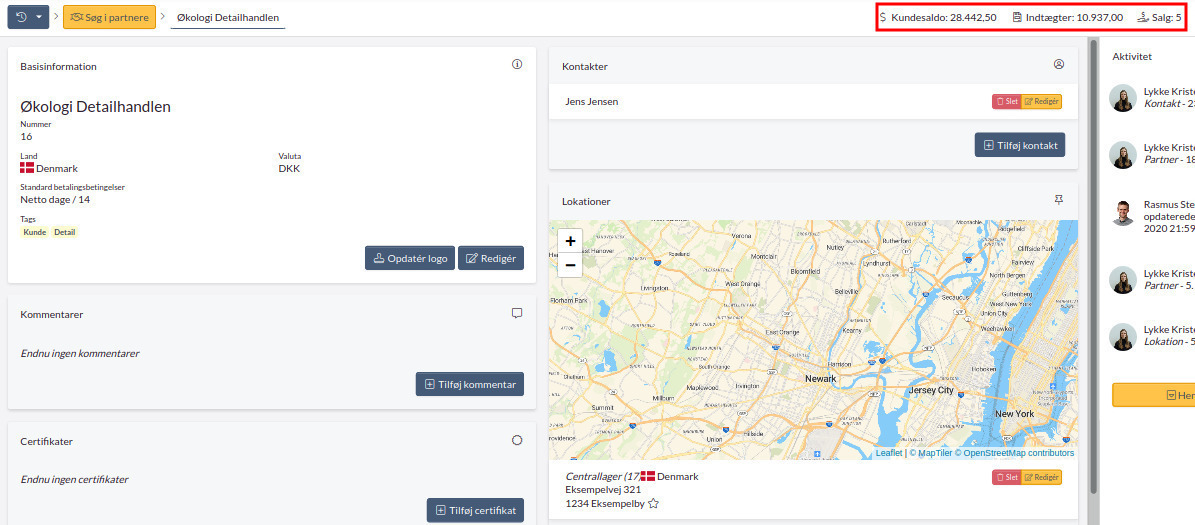Screen dimensions: 1195x525
Task: Zoom out on the map
Action: (570, 265)
